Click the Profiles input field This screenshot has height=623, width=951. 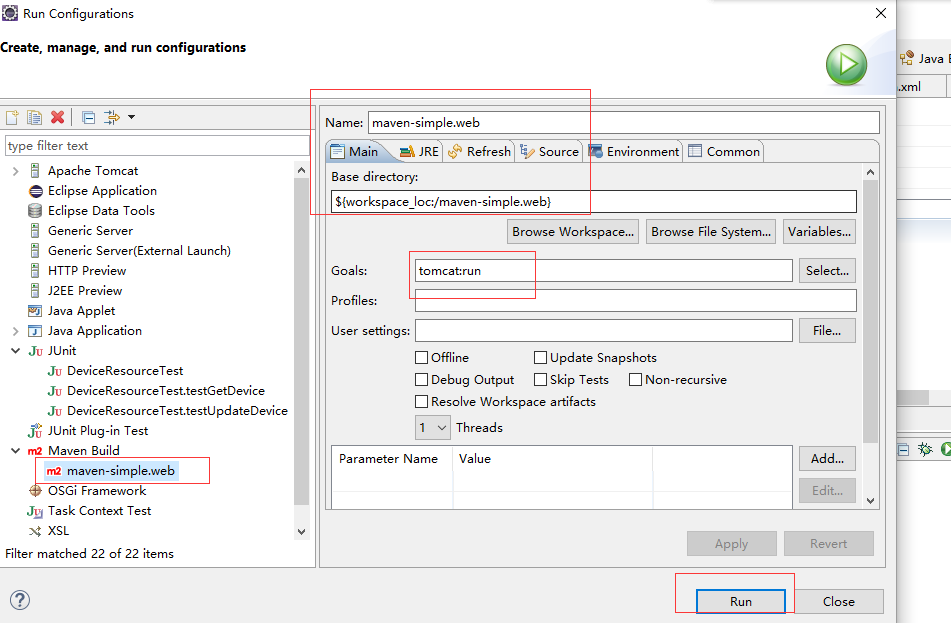pyautogui.click(x=636, y=300)
